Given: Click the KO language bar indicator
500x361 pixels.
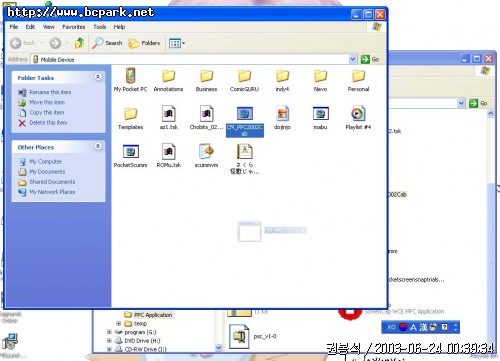Looking at the screenshot, I should (391, 327).
